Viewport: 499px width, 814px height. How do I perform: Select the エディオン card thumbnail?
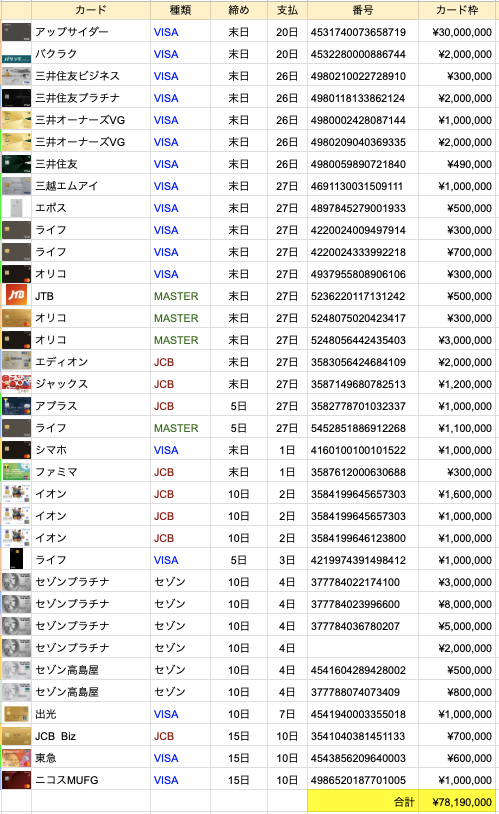click(16, 362)
